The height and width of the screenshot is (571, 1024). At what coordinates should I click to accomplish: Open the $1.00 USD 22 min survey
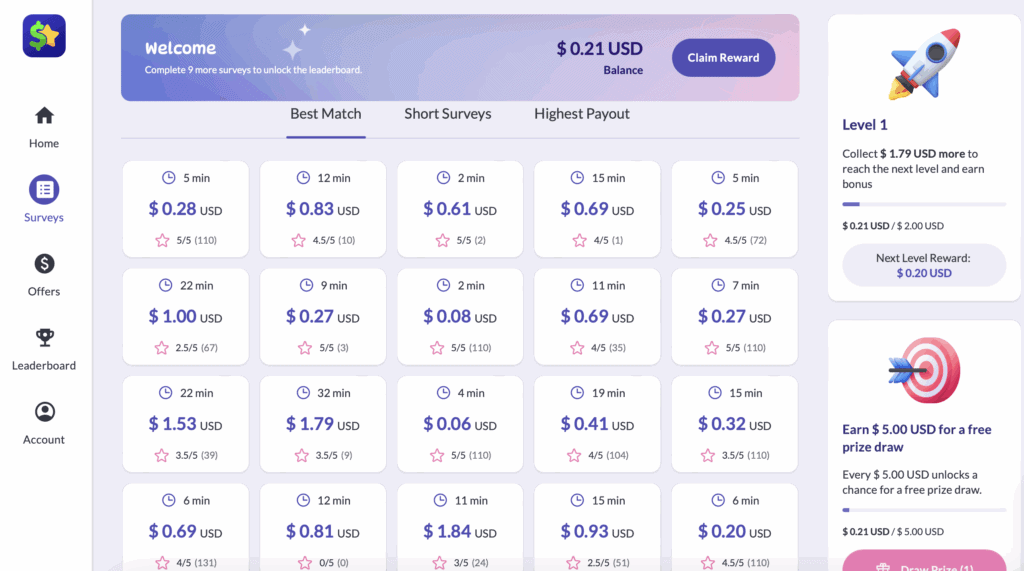click(x=186, y=316)
